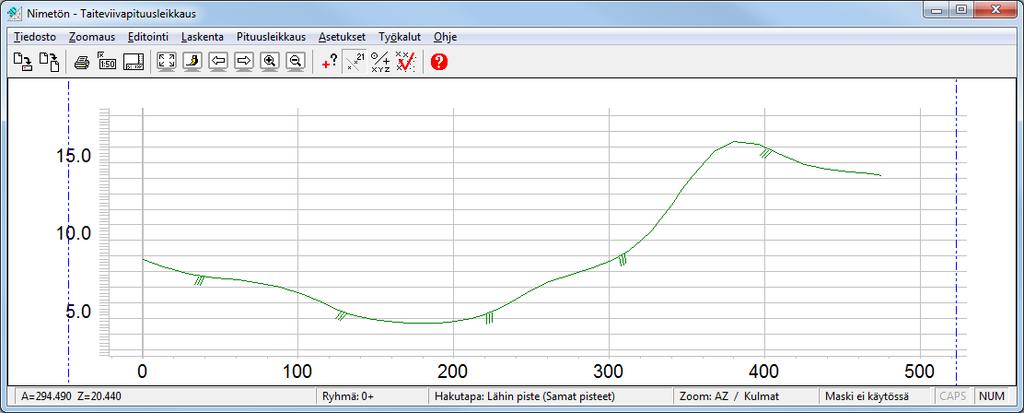Click the profile line peak near 380
Image resolution: width=1024 pixels, height=413 pixels.
pyautogui.click(x=735, y=141)
